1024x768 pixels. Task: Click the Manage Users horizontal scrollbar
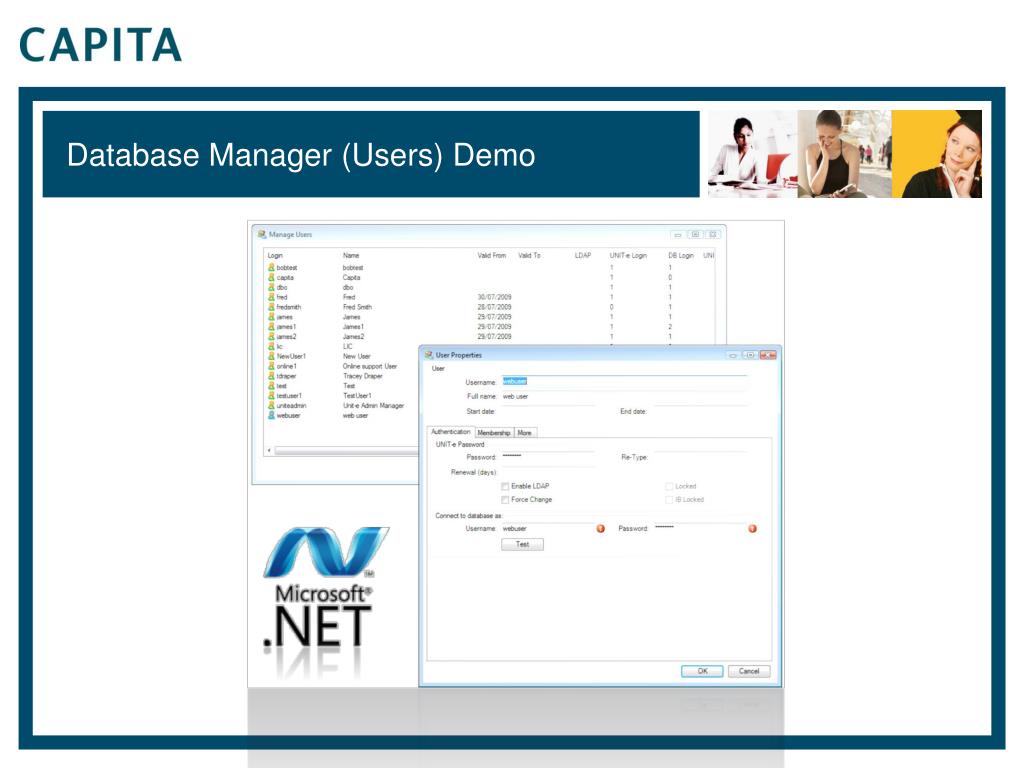[346, 451]
